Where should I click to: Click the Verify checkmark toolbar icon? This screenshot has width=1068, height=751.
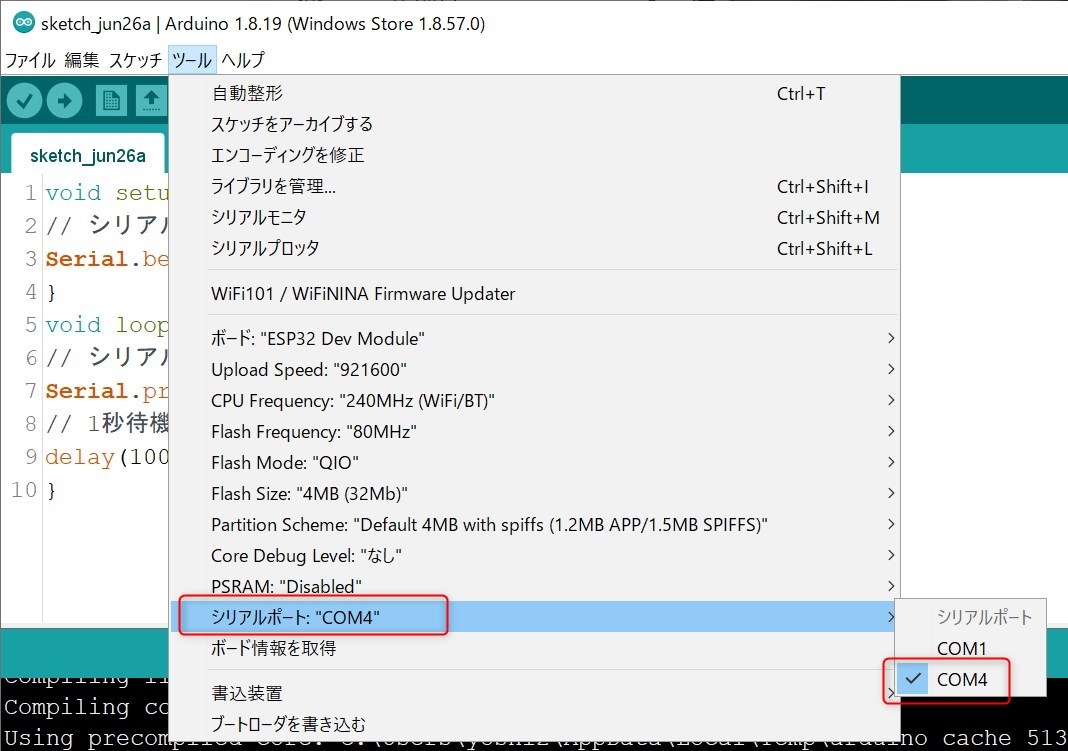coord(25,100)
